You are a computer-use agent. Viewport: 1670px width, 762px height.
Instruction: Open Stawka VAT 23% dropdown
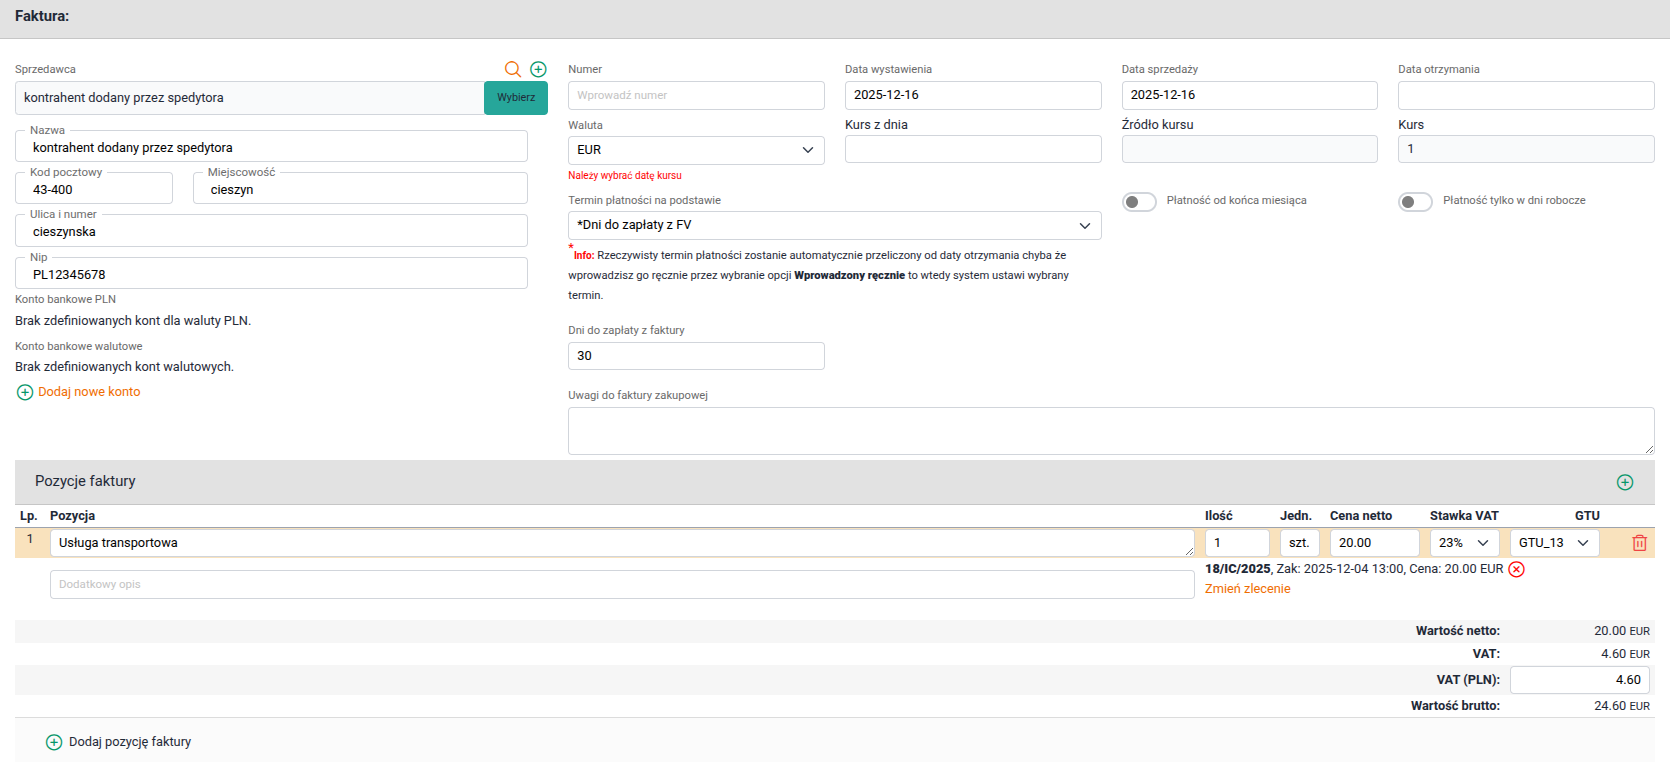click(x=1464, y=543)
